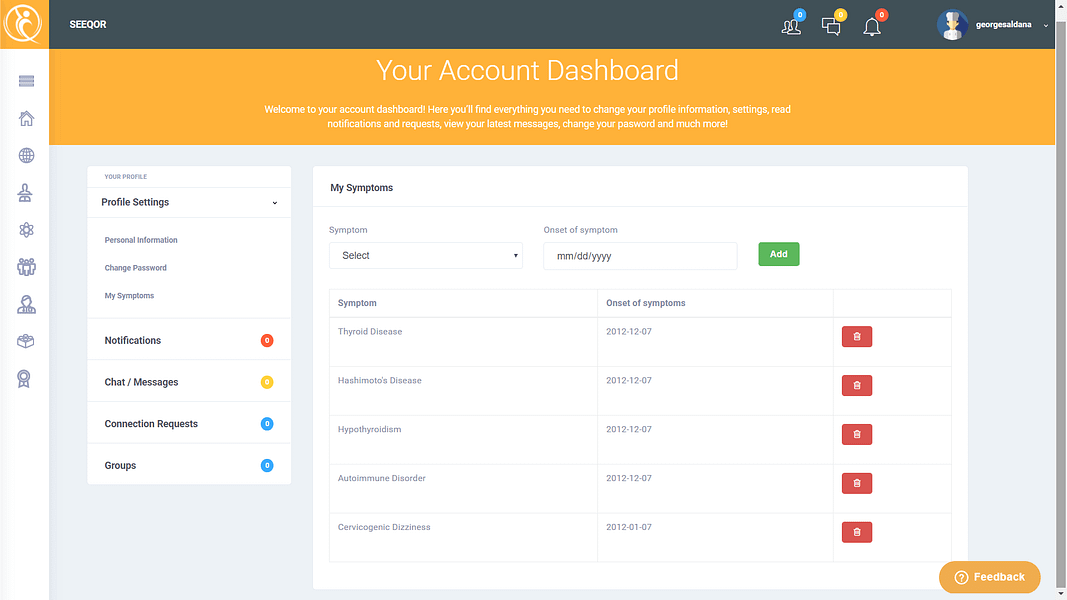
Task: Click the blue Connection Requests count badge
Action: (267, 424)
